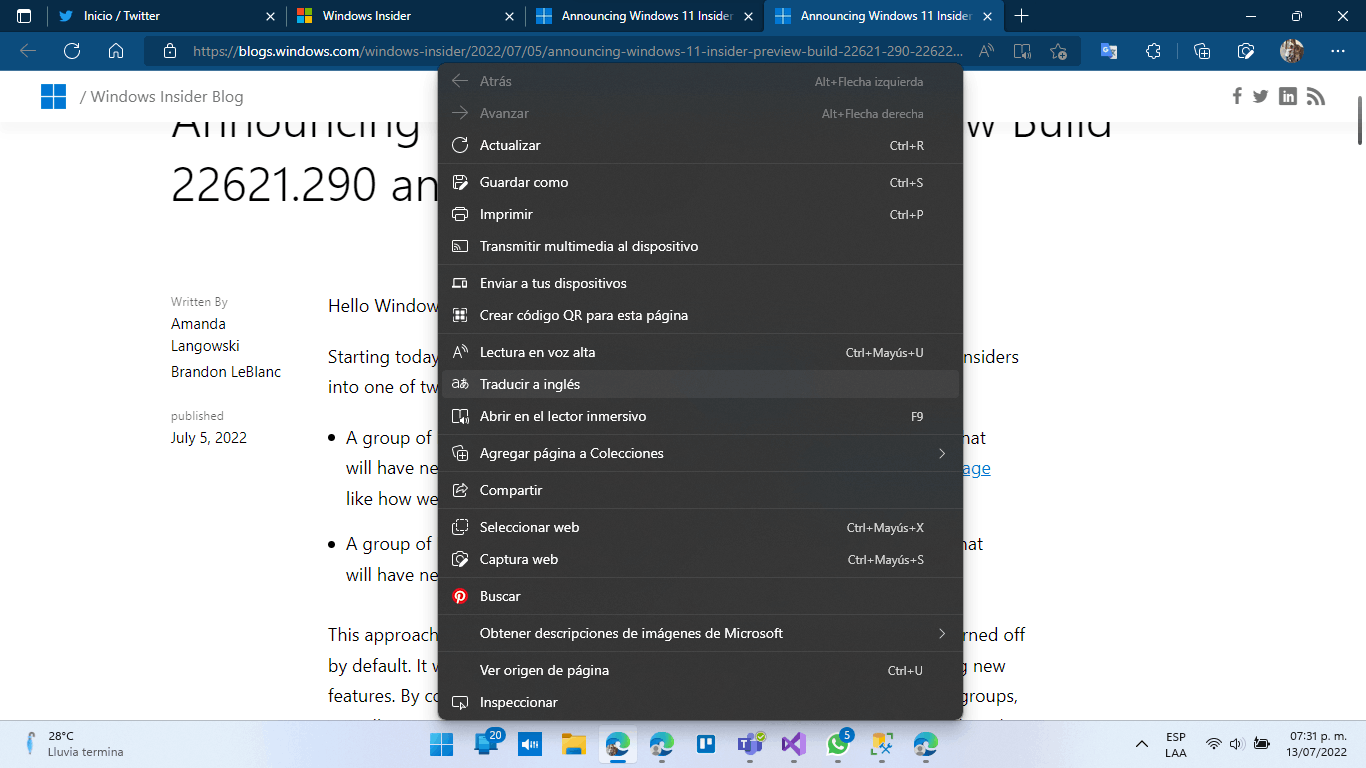Add page to favorites with star icon
The image size is (1366, 768).
pos(1059,51)
